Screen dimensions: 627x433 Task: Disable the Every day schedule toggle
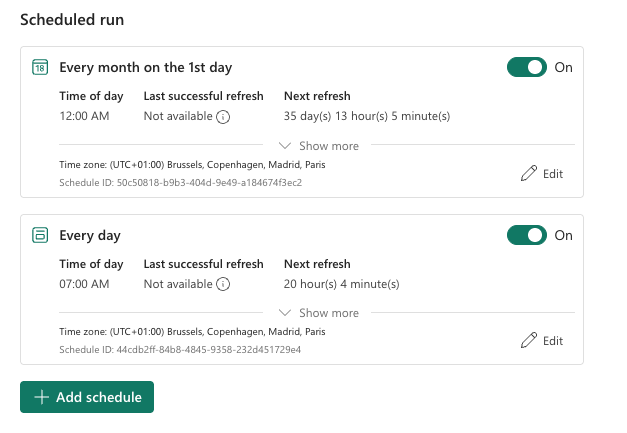click(527, 235)
